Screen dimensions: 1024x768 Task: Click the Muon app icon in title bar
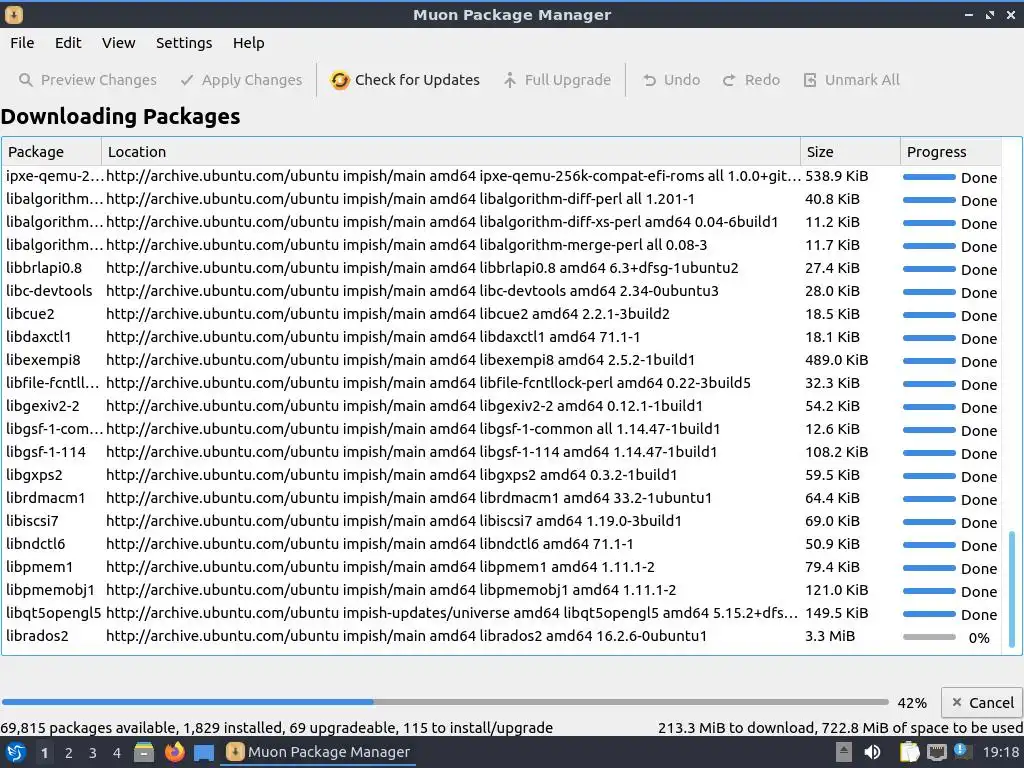tap(14, 14)
